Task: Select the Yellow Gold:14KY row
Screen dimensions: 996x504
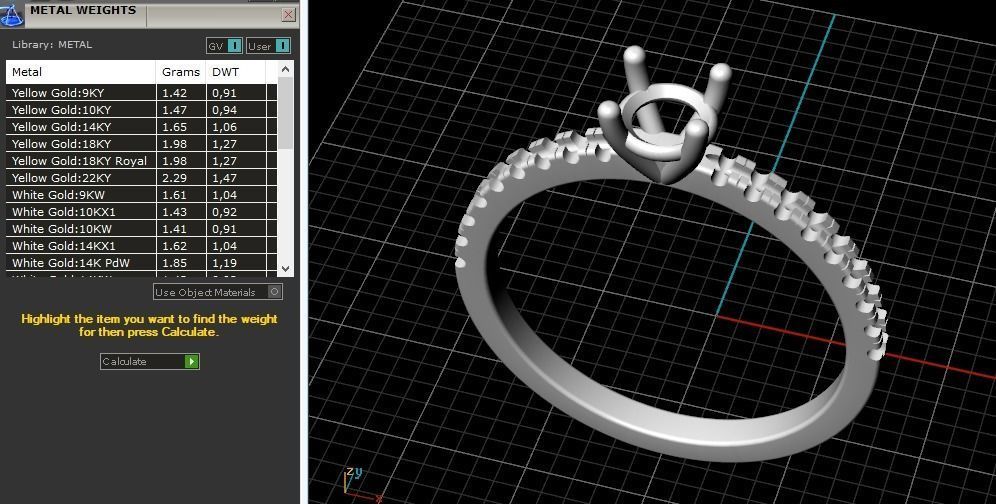Action: pos(142,126)
